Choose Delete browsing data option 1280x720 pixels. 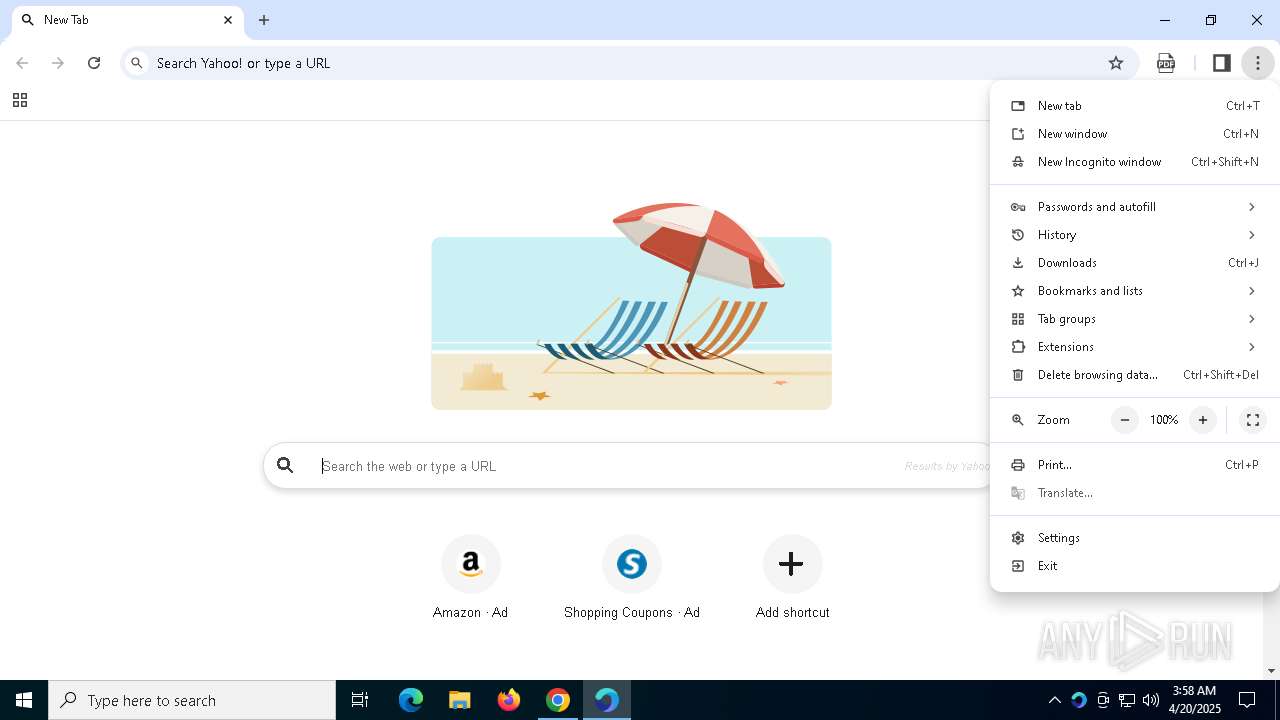[x=1135, y=375]
